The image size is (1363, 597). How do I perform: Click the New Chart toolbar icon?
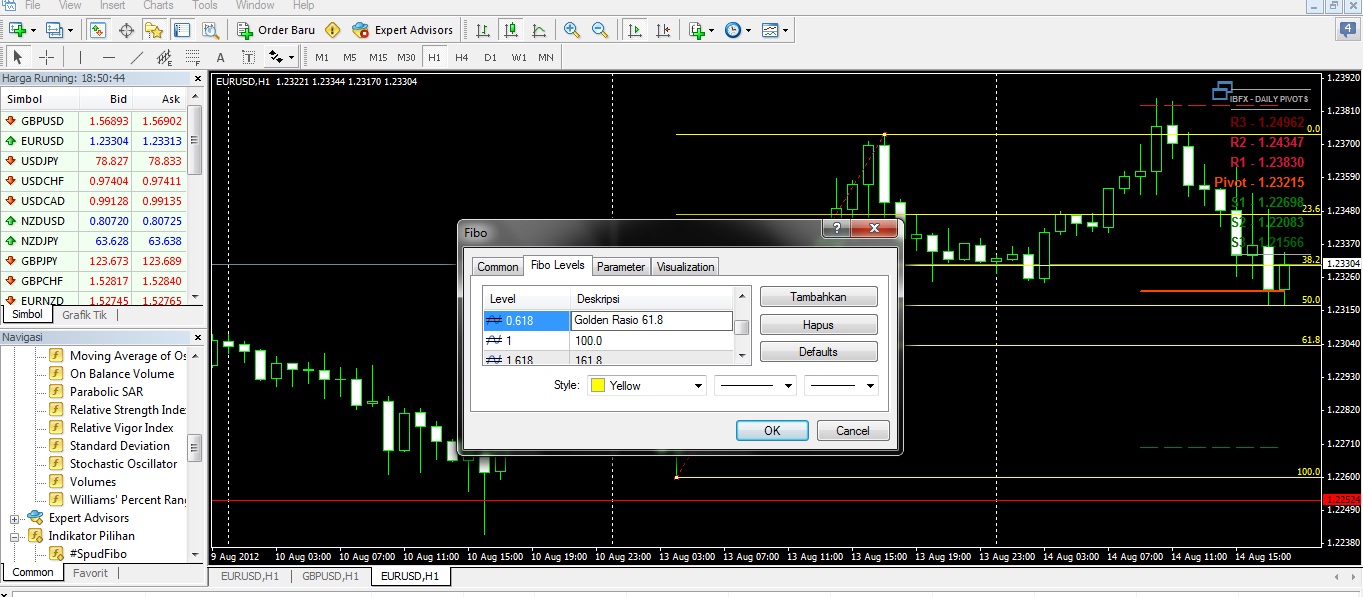coord(17,30)
